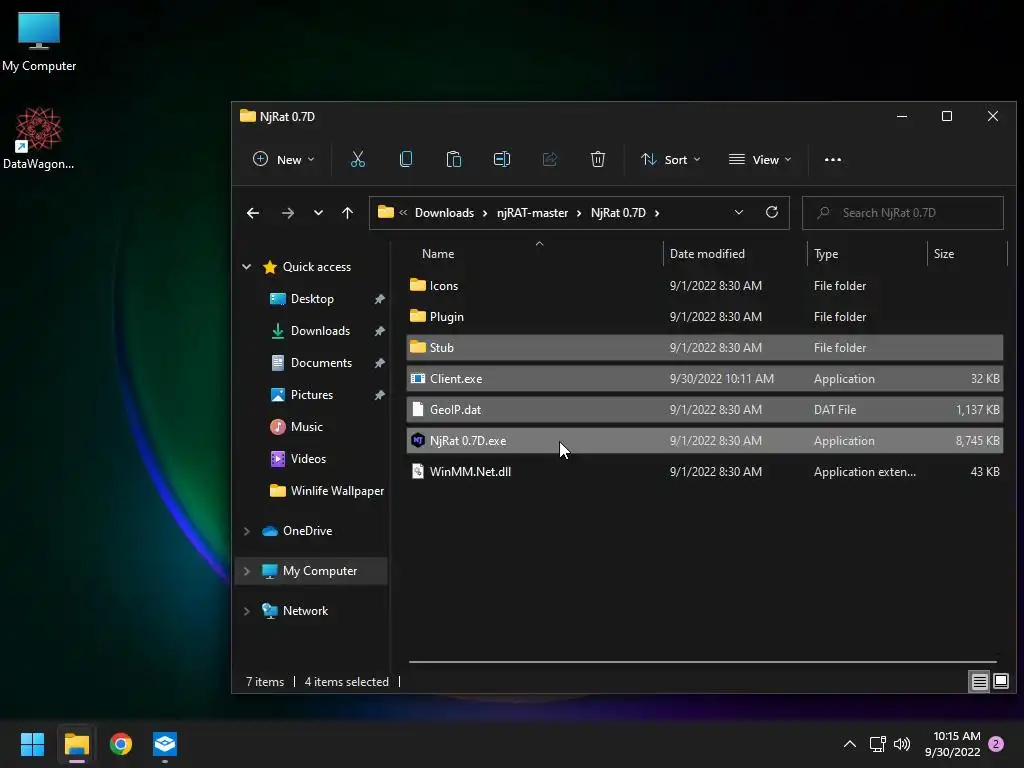Sort by Type column header
1024x768 pixels.
[x=825, y=253]
